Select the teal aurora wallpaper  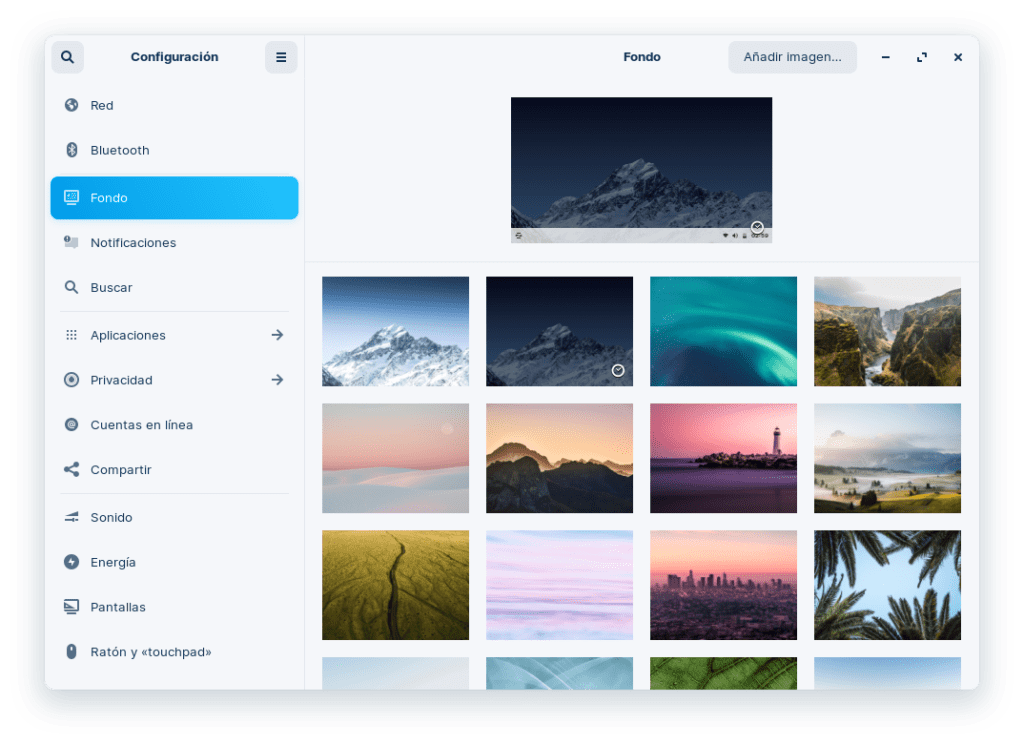click(x=723, y=331)
